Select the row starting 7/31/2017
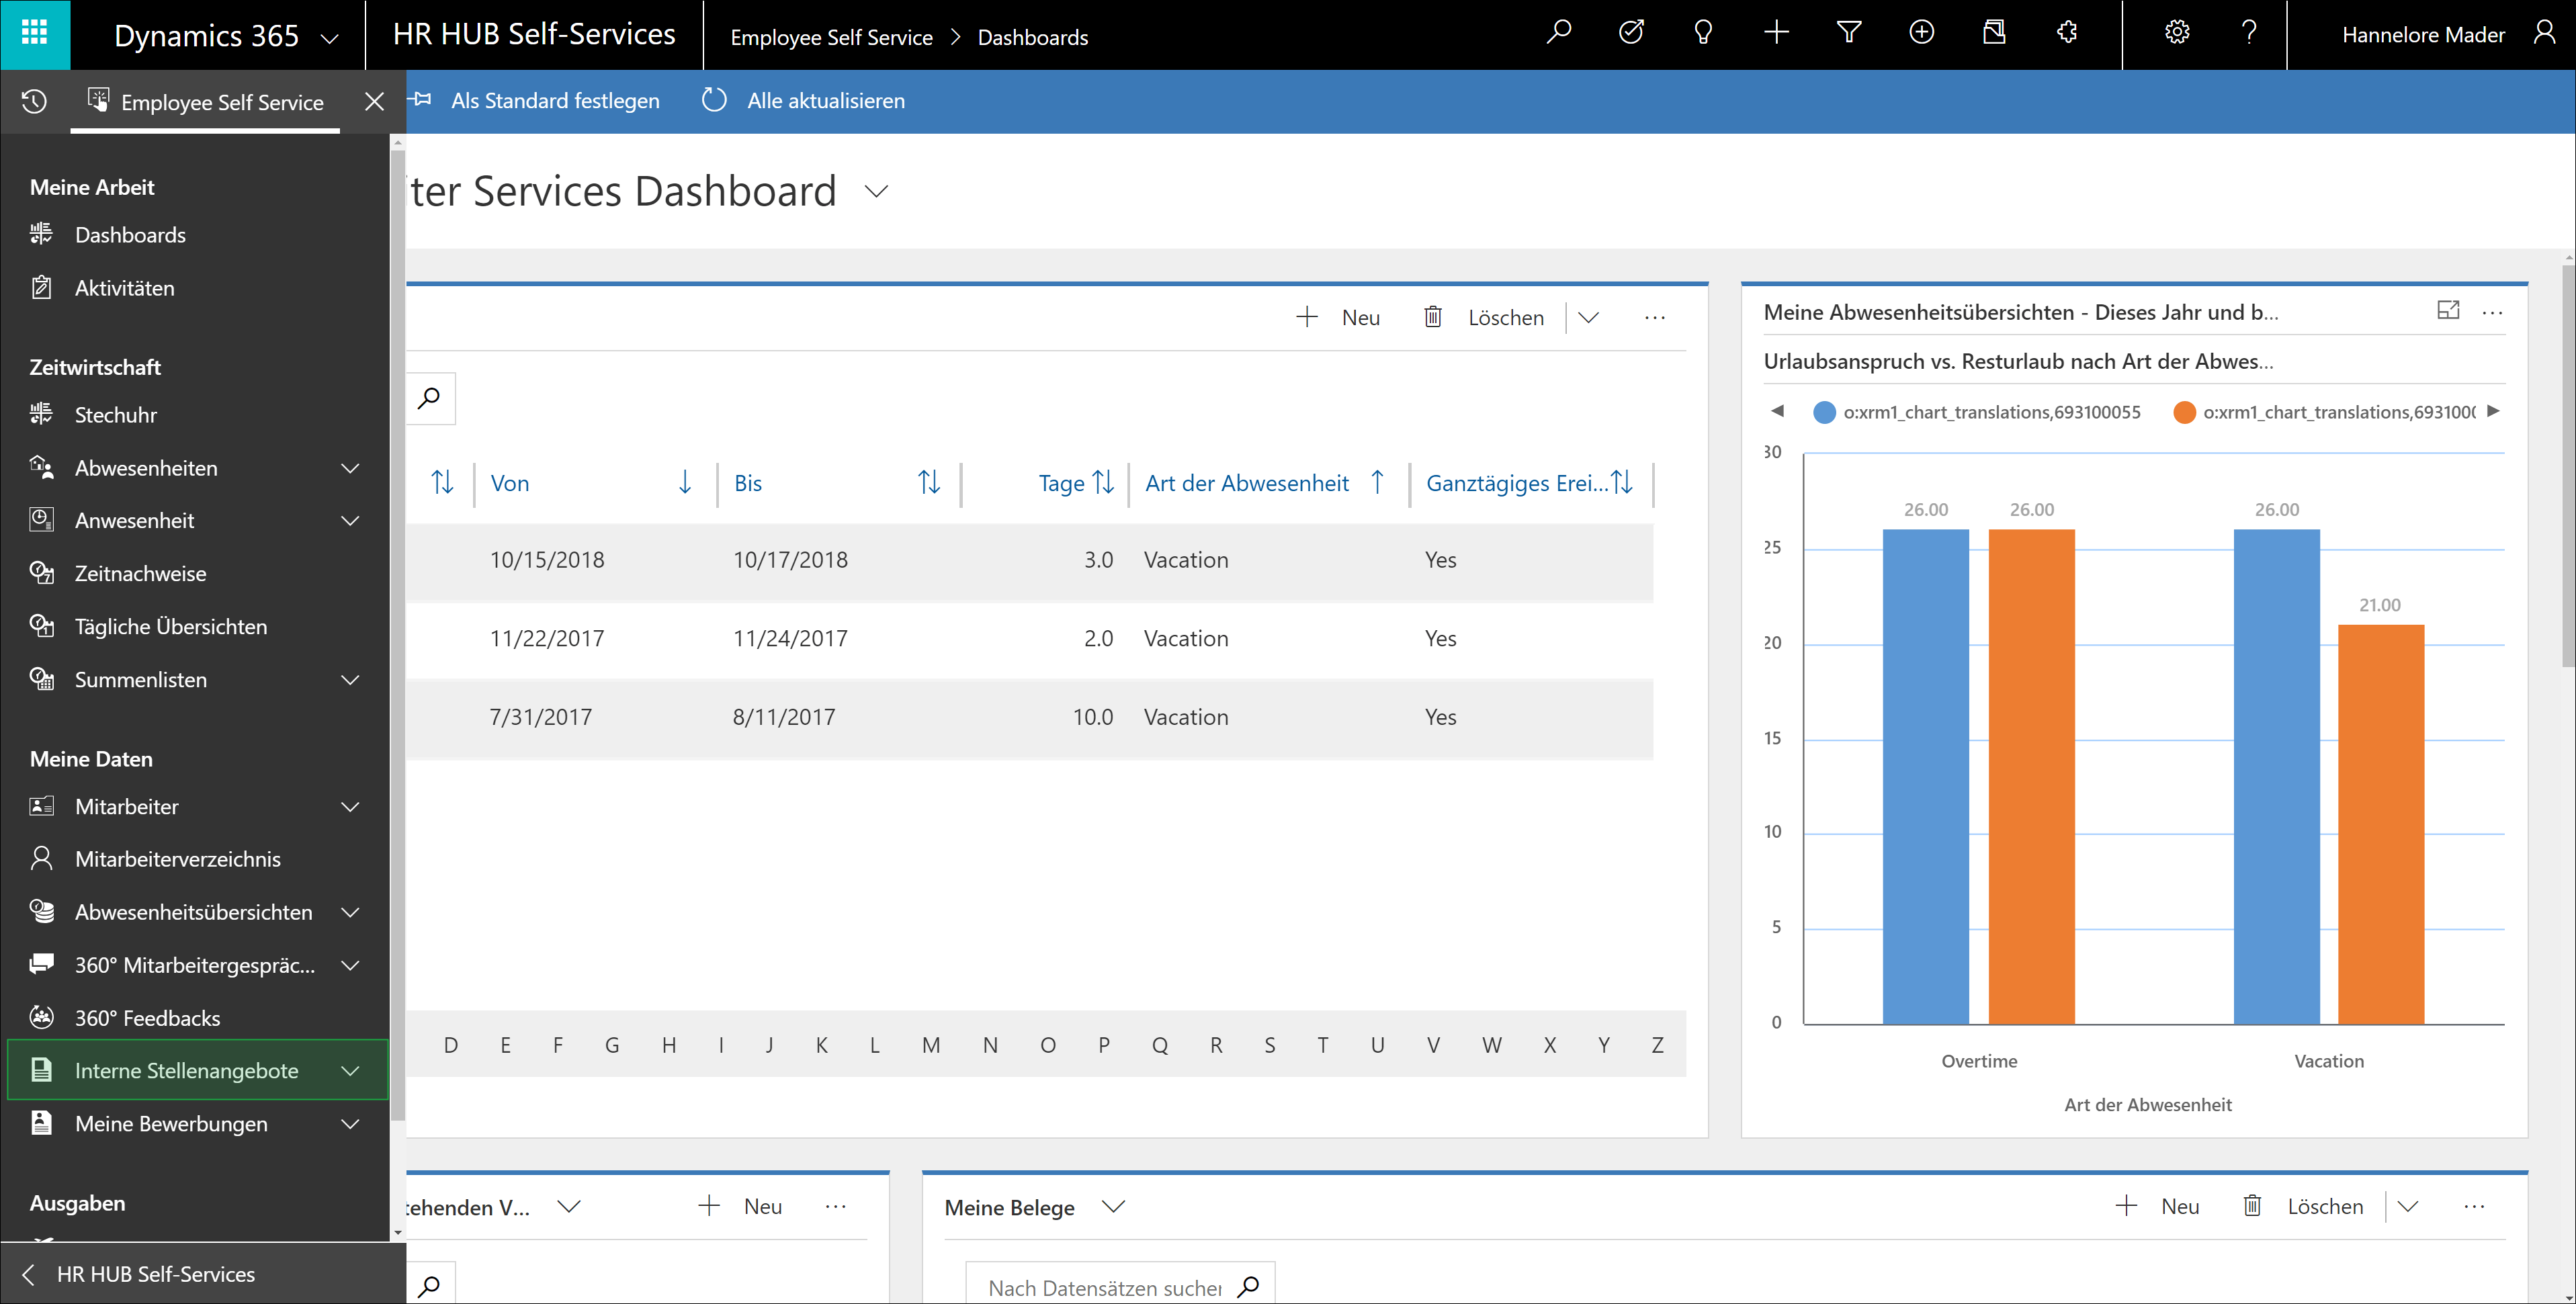Image resolution: width=2576 pixels, height=1304 pixels. 1030,717
